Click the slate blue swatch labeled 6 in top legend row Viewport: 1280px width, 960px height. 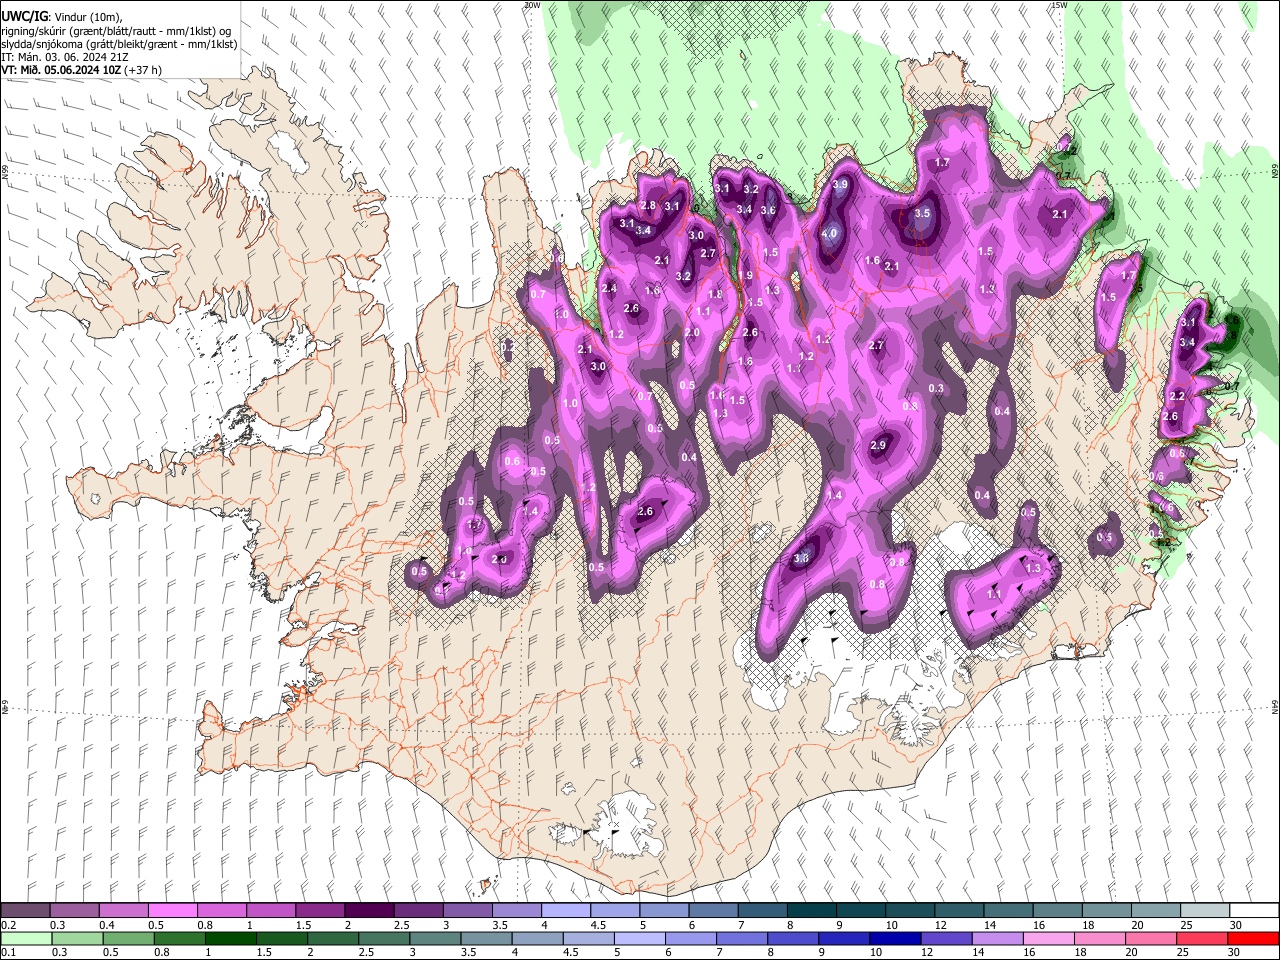pos(713,910)
